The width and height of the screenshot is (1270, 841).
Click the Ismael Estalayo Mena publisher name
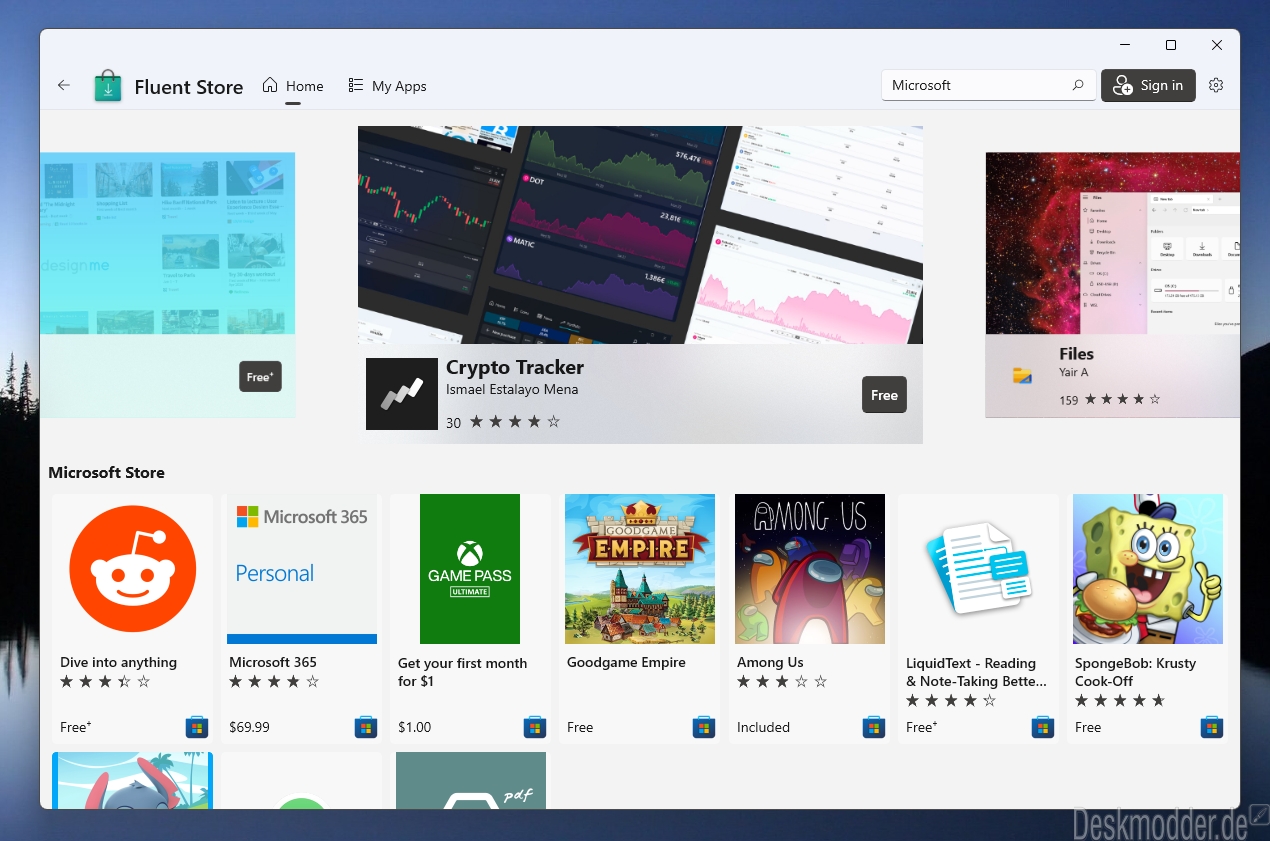[512, 390]
